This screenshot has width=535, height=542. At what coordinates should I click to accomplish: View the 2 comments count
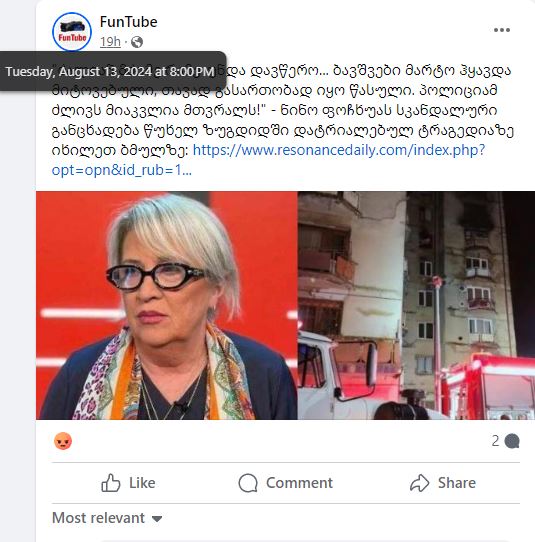click(x=496, y=441)
